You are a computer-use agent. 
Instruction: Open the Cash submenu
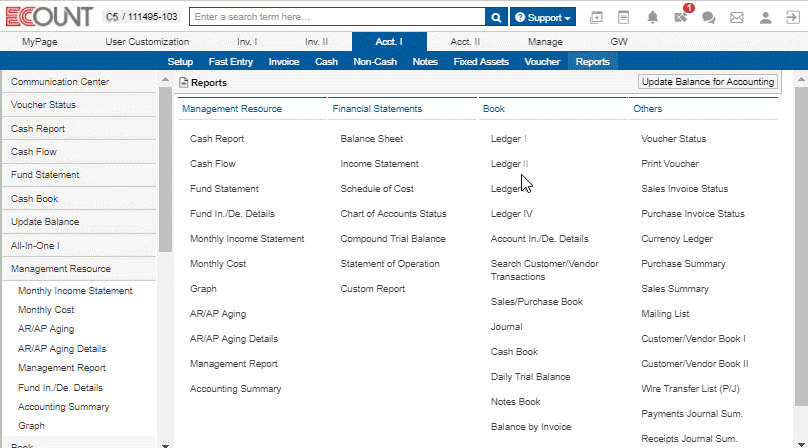click(x=326, y=62)
